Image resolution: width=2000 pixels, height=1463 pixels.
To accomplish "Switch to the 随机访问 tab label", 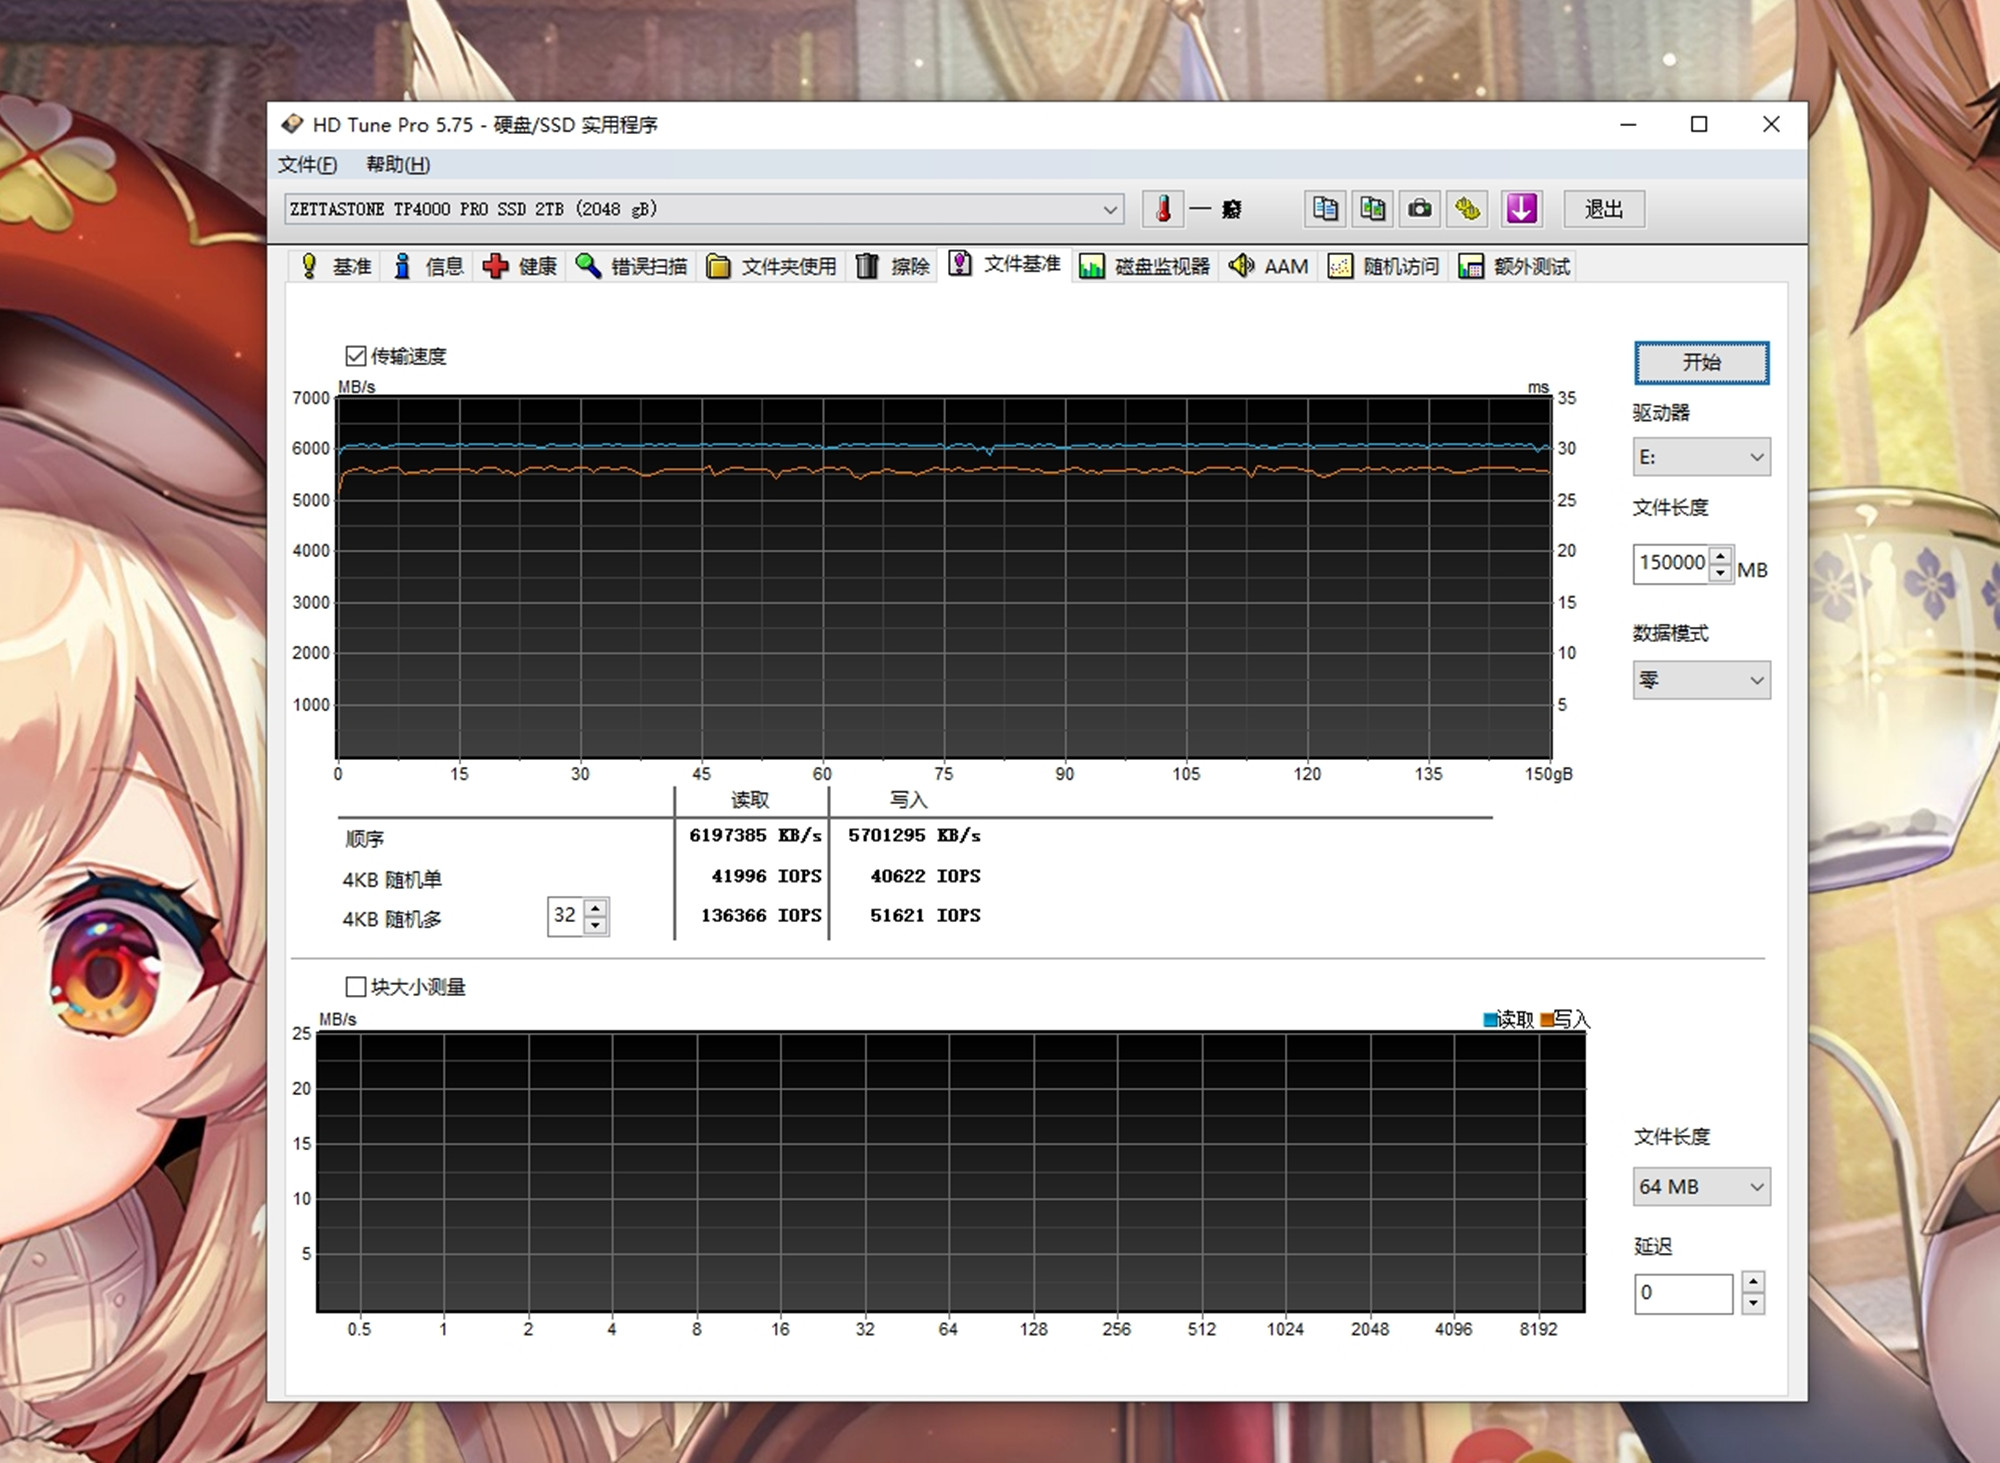I will click(1401, 266).
